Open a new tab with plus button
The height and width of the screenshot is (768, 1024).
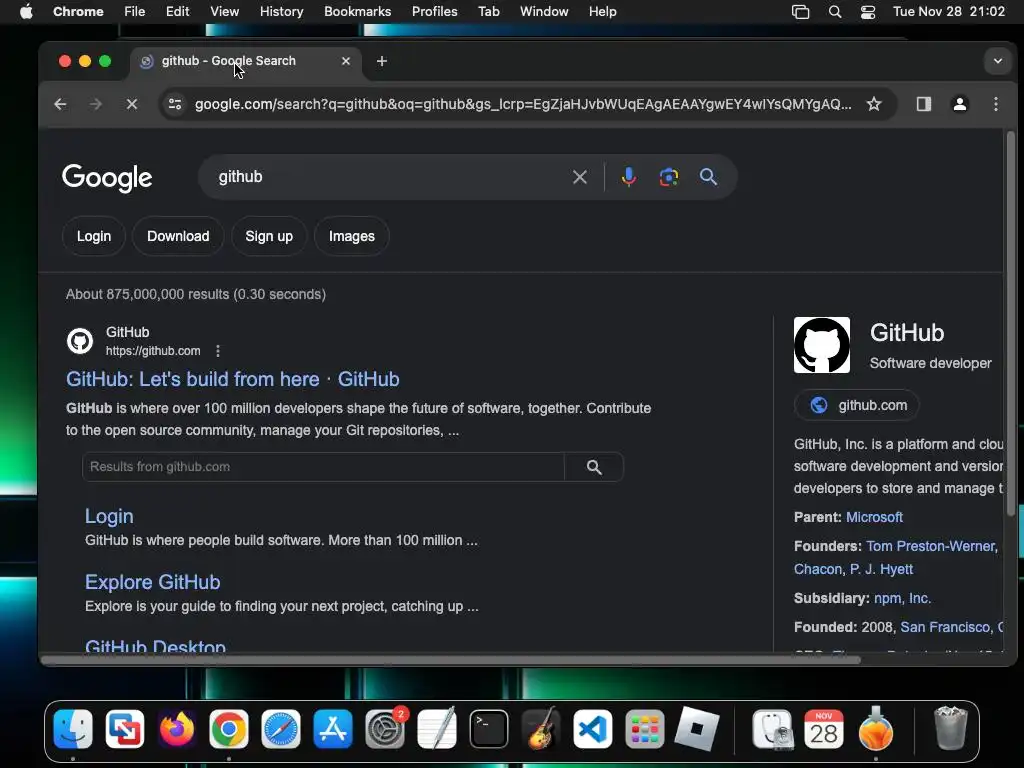[x=382, y=61]
